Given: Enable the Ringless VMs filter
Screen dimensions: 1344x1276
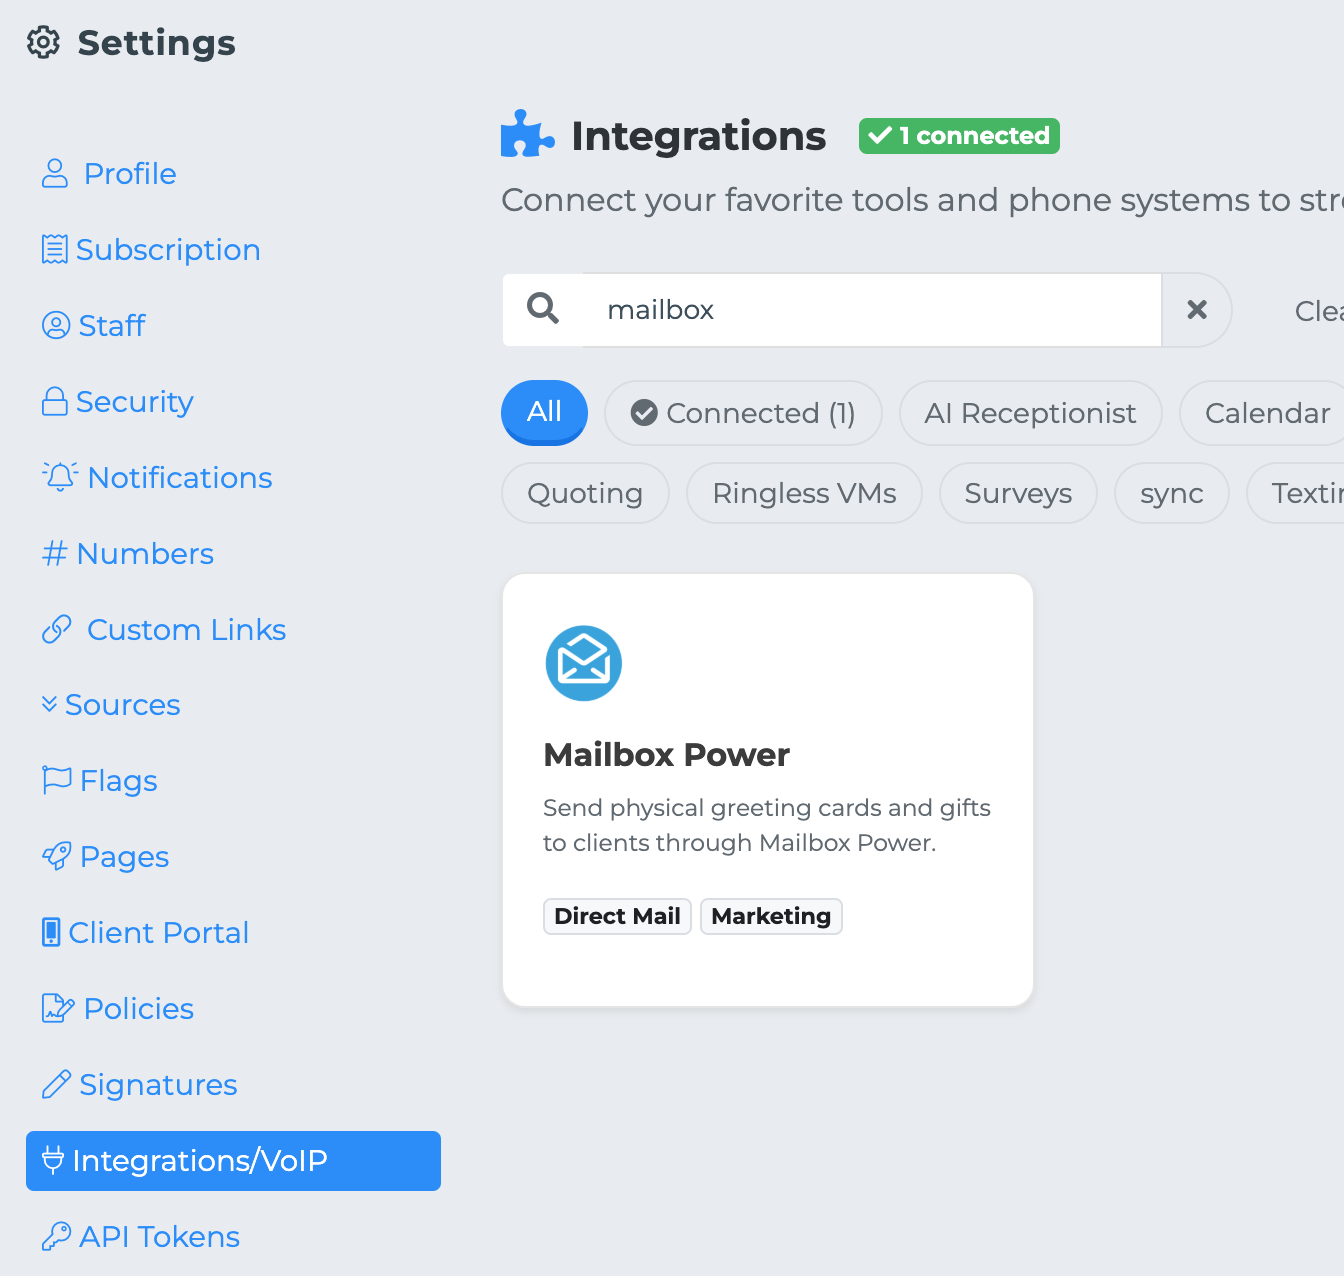Looking at the screenshot, I should coord(804,493).
